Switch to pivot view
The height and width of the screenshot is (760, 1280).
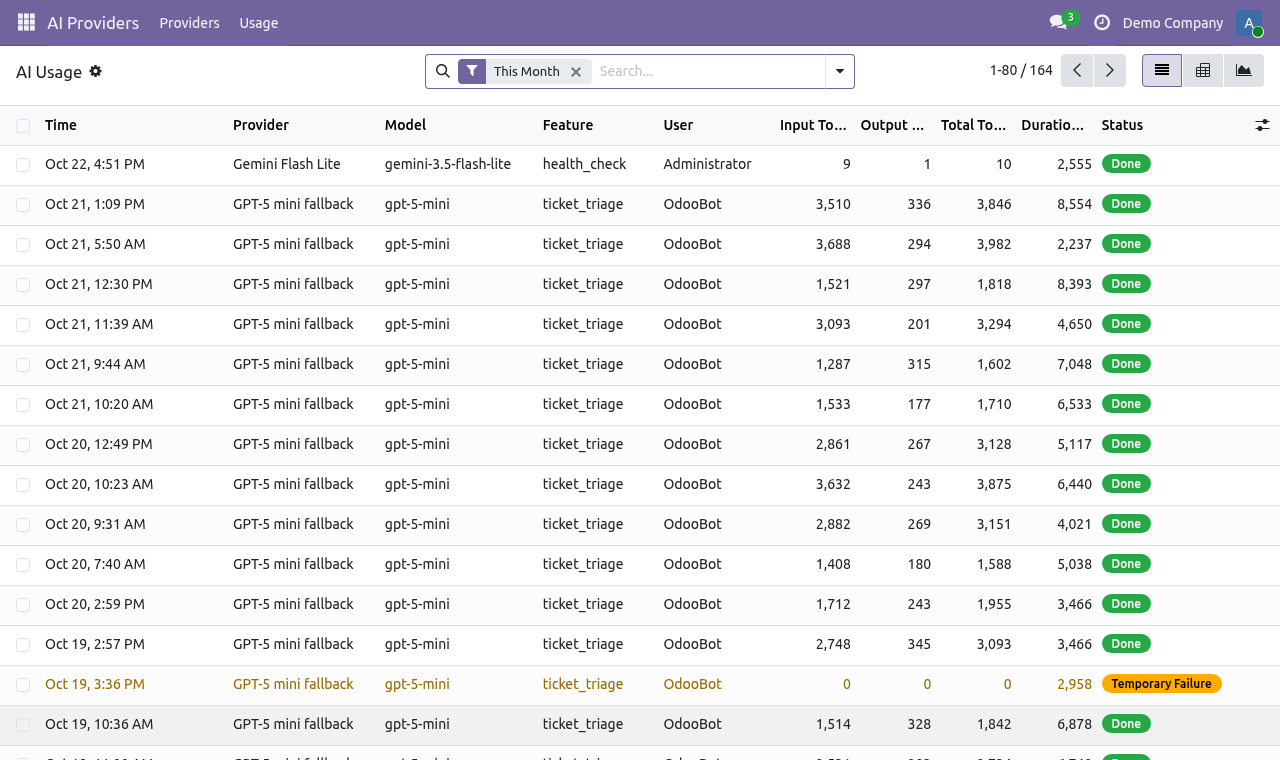pyautogui.click(x=1203, y=70)
